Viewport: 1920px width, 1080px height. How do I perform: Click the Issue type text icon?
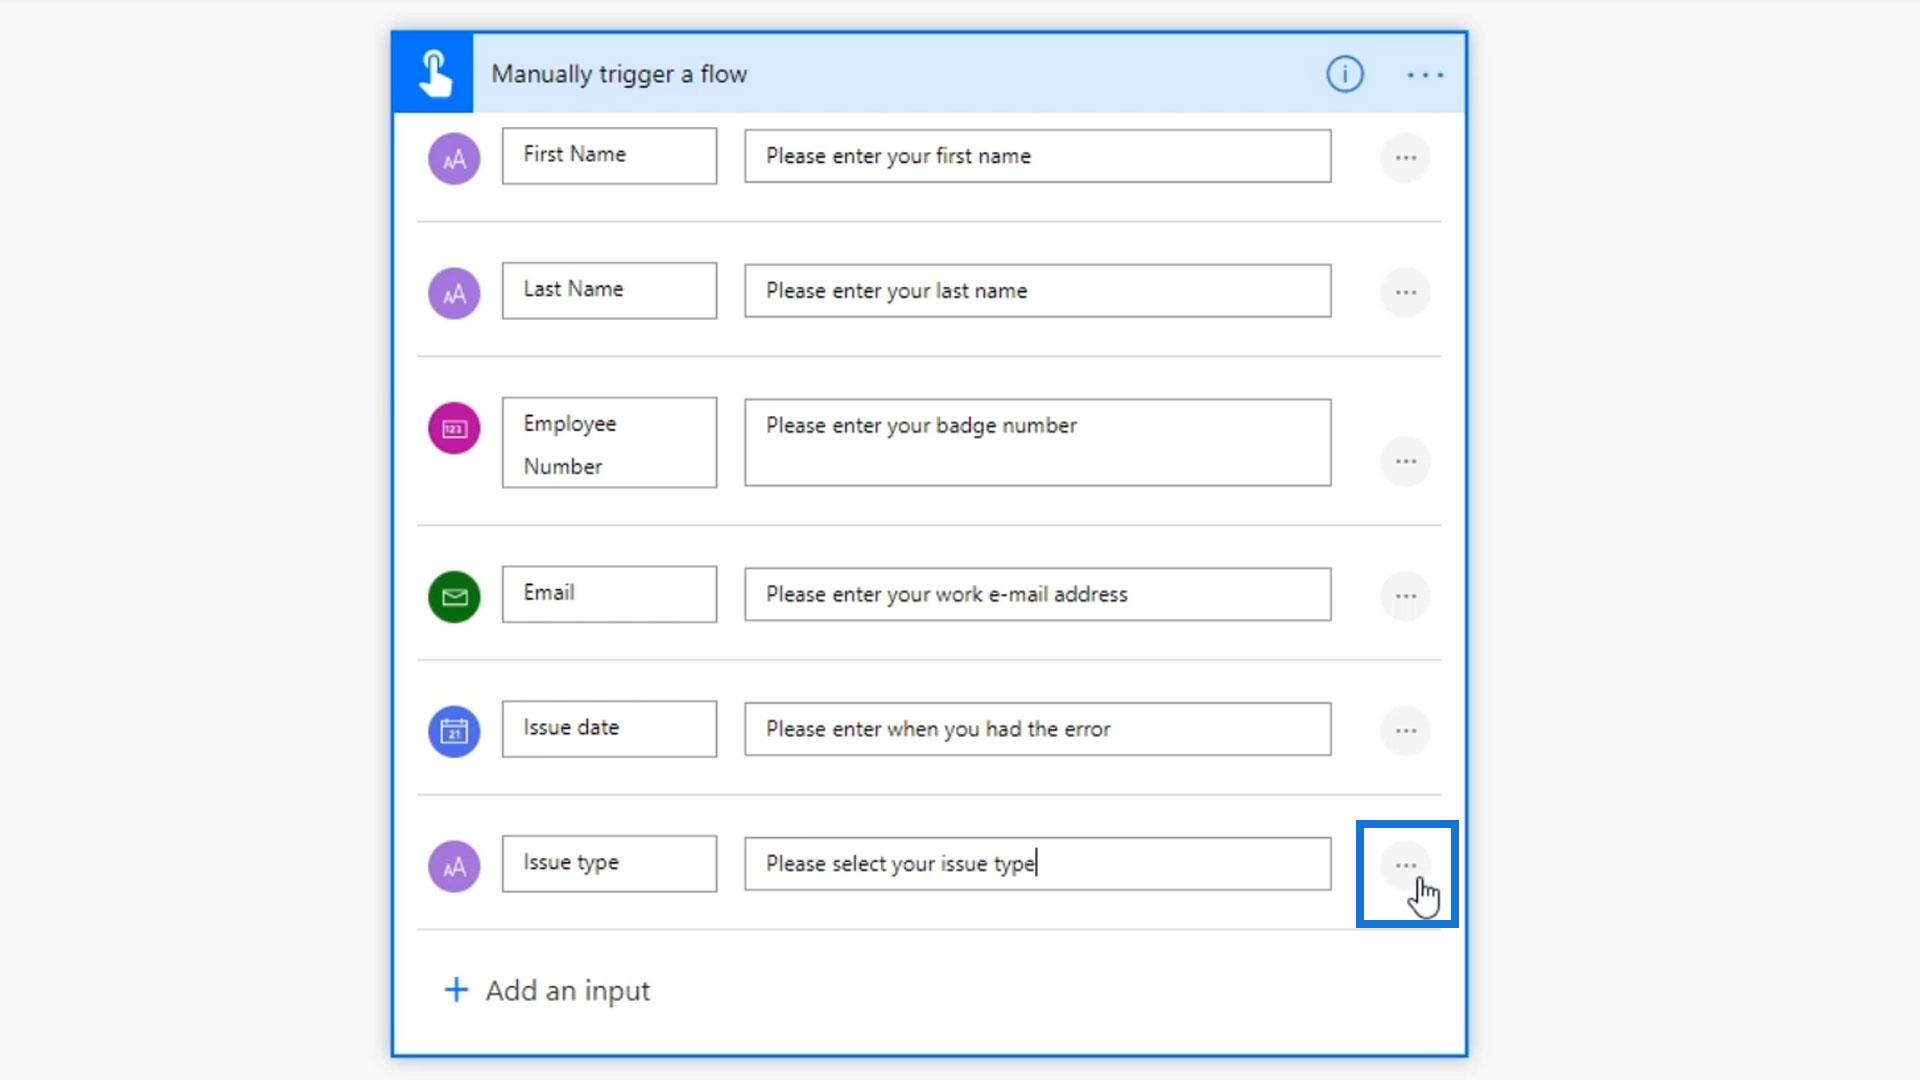pyautogui.click(x=454, y=866)
